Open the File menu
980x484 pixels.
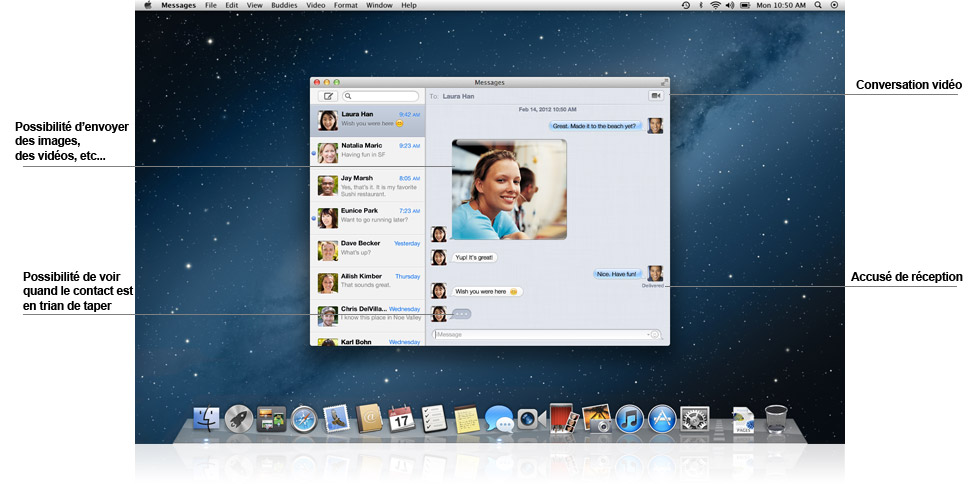(211, 5)
